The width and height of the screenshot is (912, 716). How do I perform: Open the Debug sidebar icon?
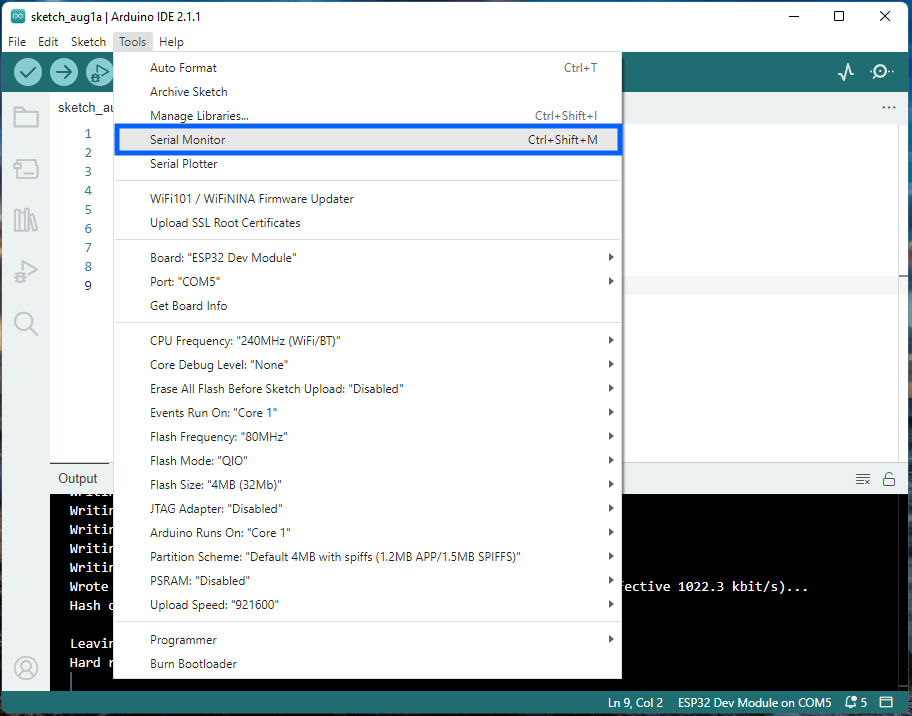pos(26,271)
